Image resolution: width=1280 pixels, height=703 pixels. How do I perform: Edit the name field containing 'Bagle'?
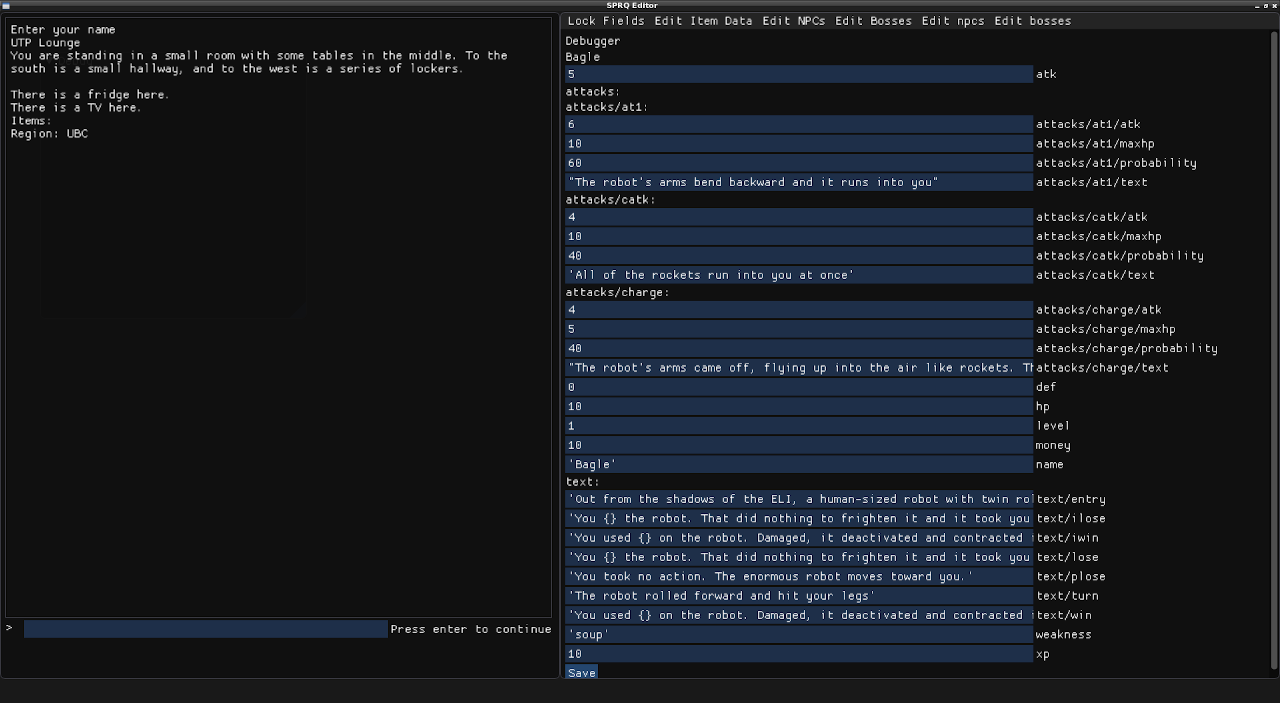tap(798, 465)
